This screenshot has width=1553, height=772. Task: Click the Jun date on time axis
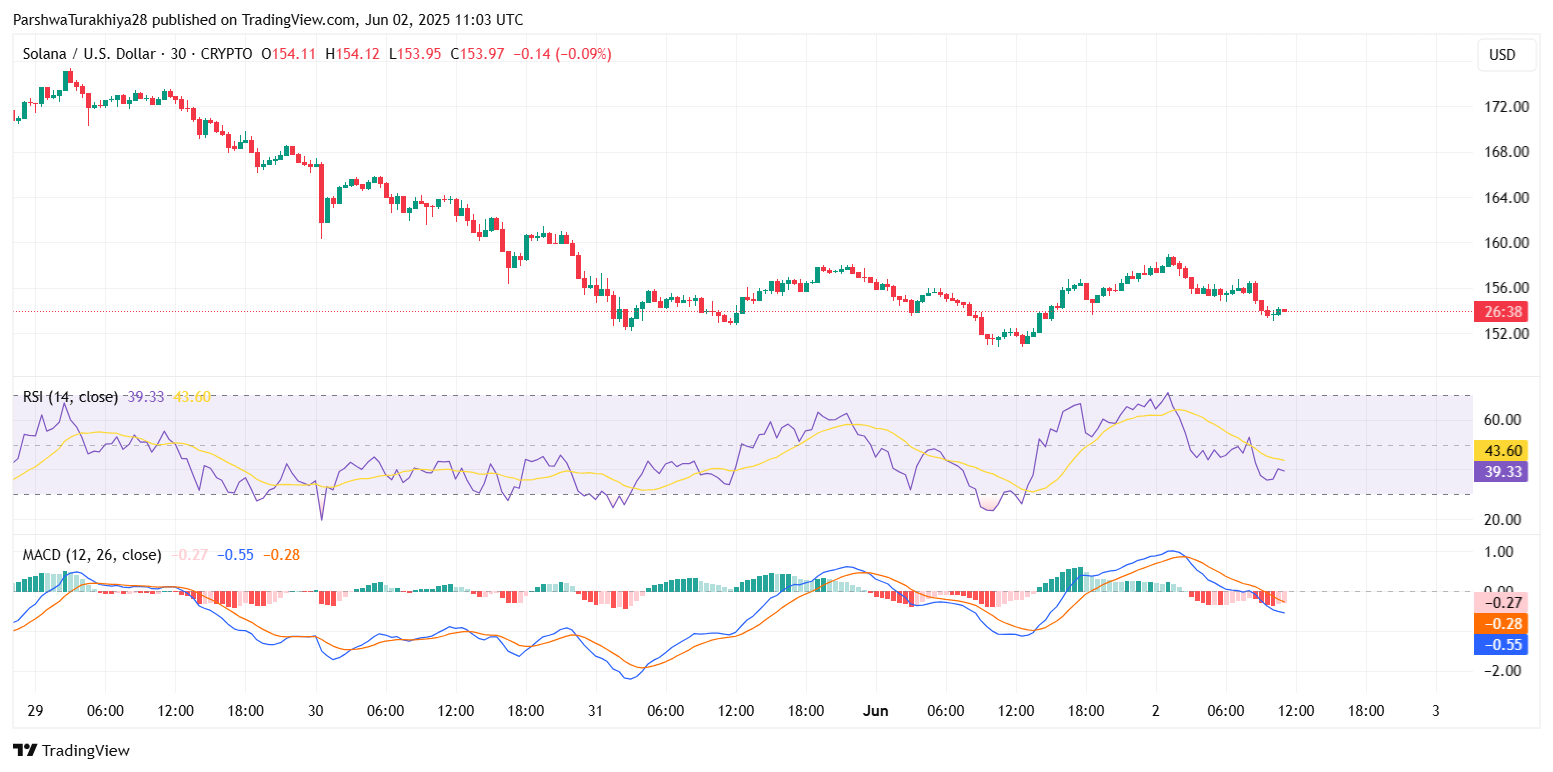[x=876, y=711]
